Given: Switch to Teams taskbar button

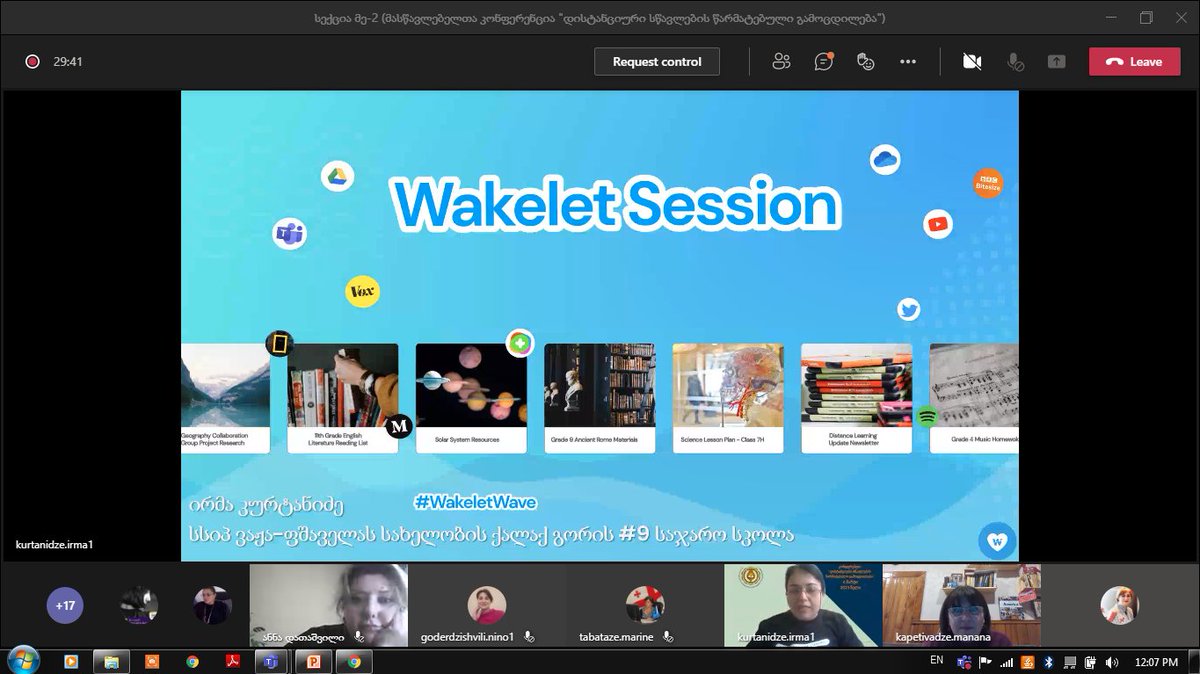Looking at the screenshot, I should click(x=271, y=661).
